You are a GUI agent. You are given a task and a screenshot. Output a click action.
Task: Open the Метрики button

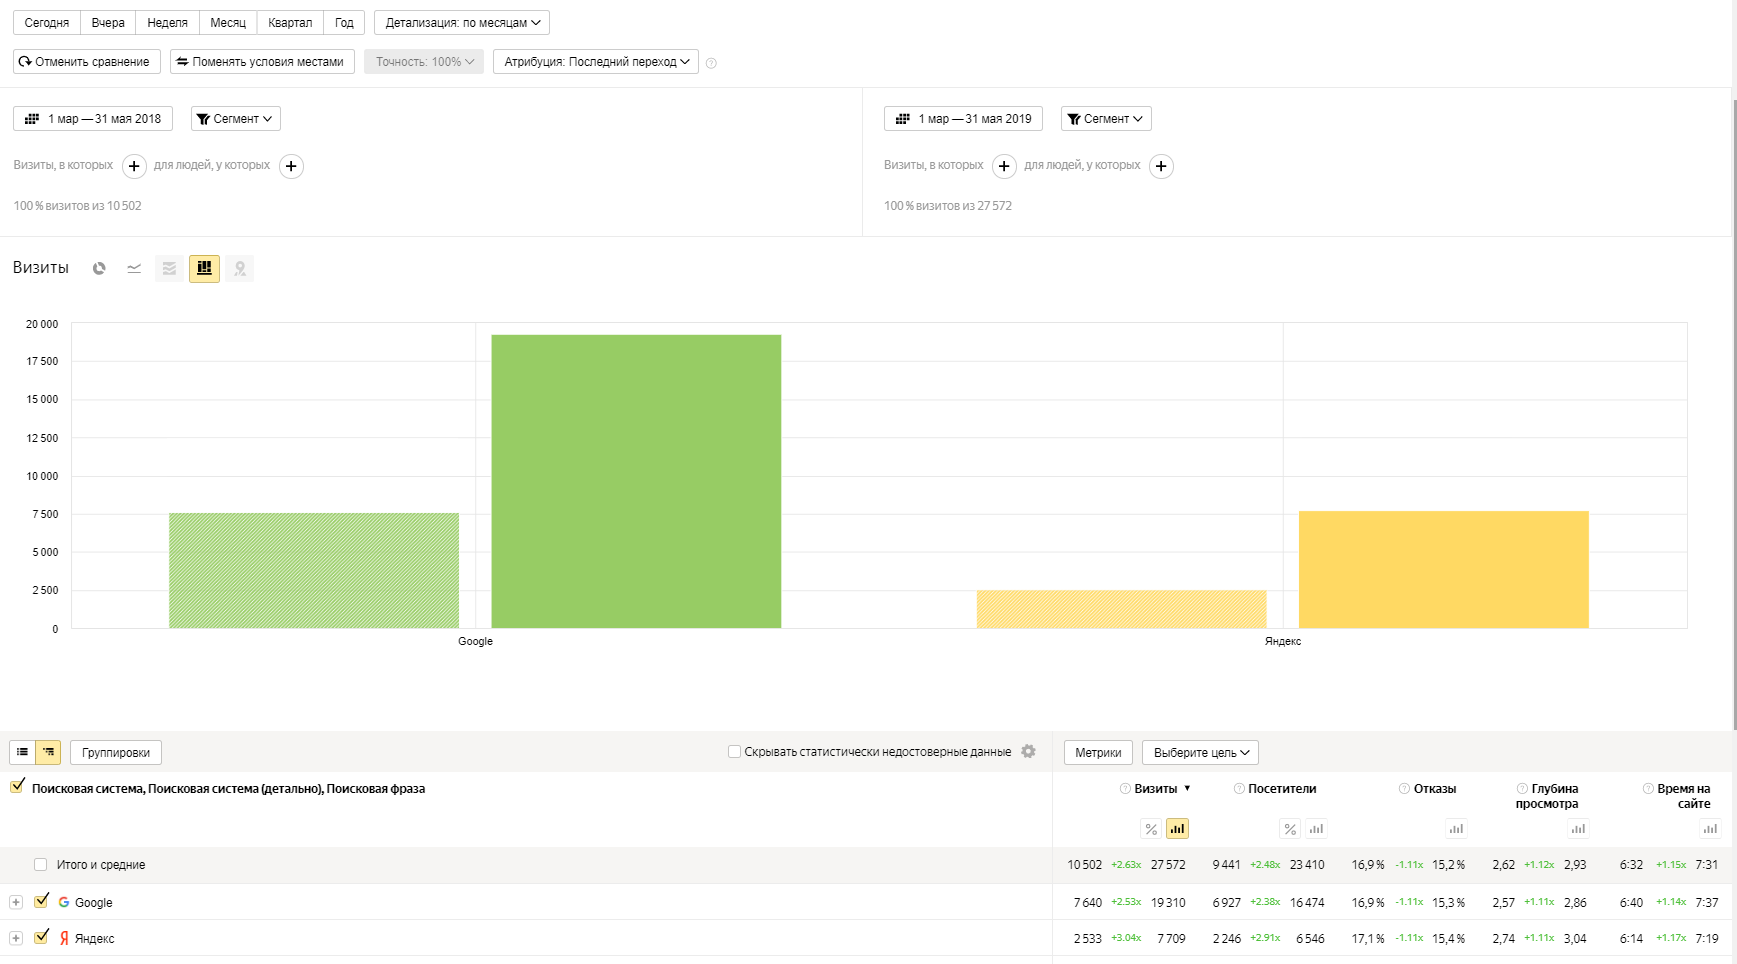coord(1098,753)
